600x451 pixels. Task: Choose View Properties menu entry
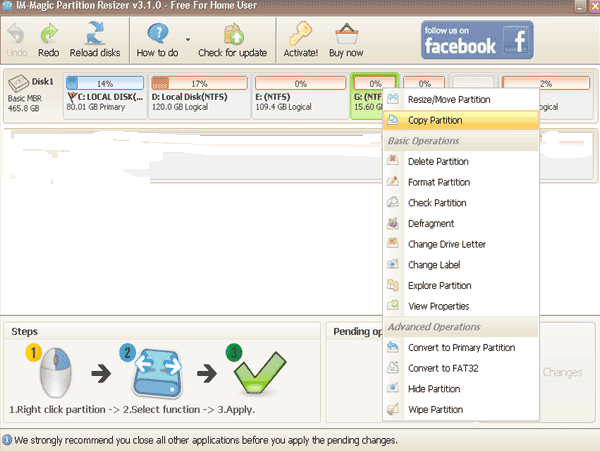[461, 306]
